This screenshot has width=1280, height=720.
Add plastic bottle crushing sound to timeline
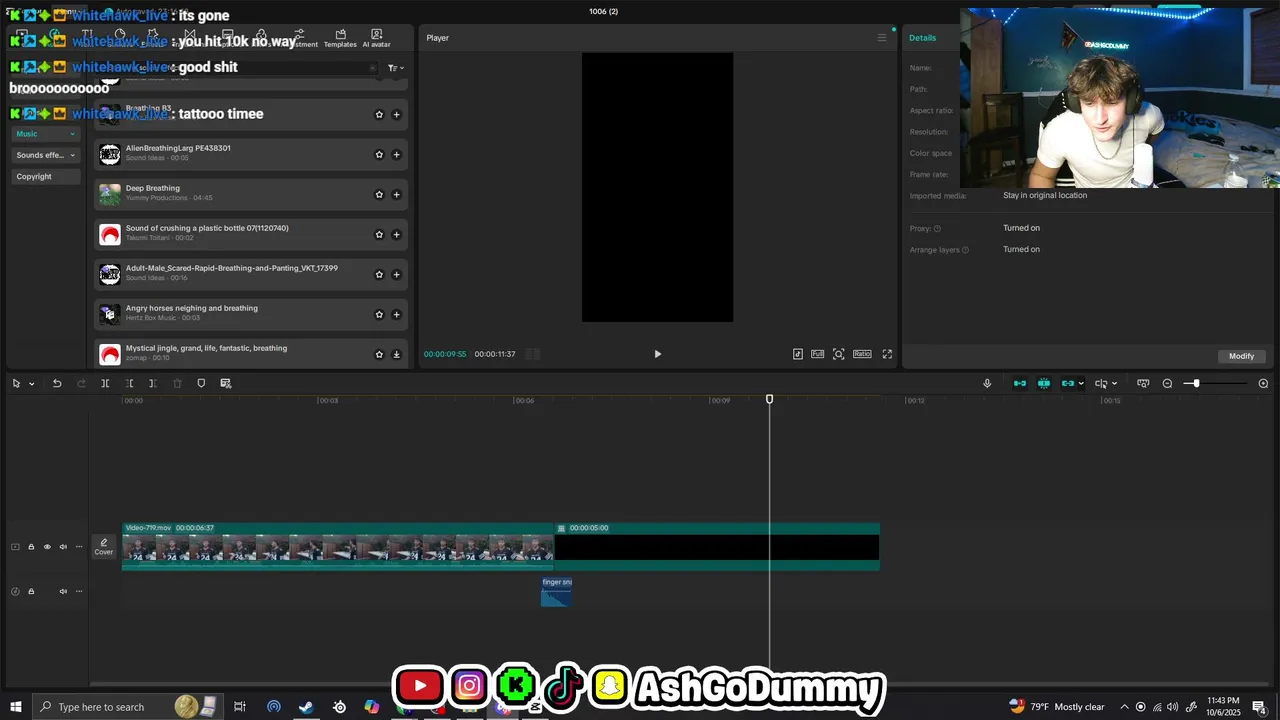[x=396, y=234]
